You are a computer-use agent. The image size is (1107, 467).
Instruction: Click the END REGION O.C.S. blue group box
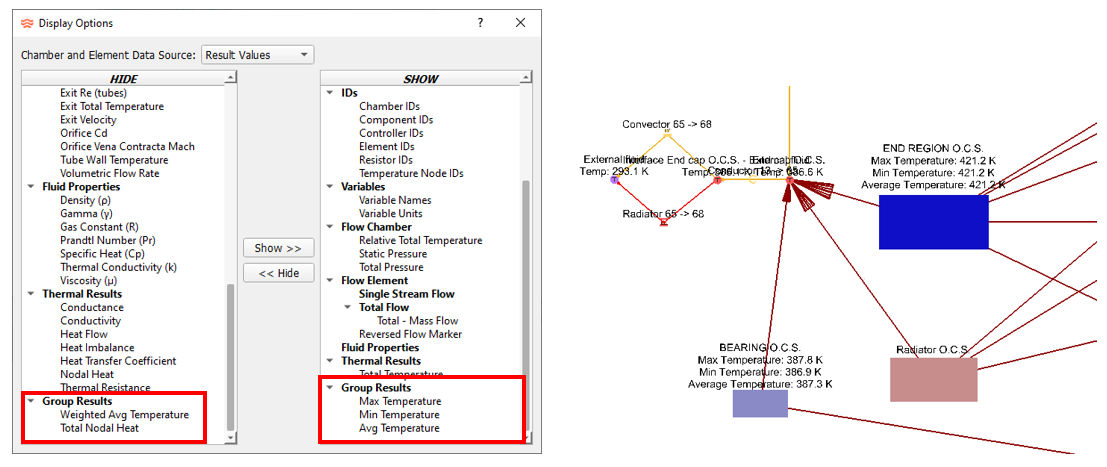coord(933,222)
